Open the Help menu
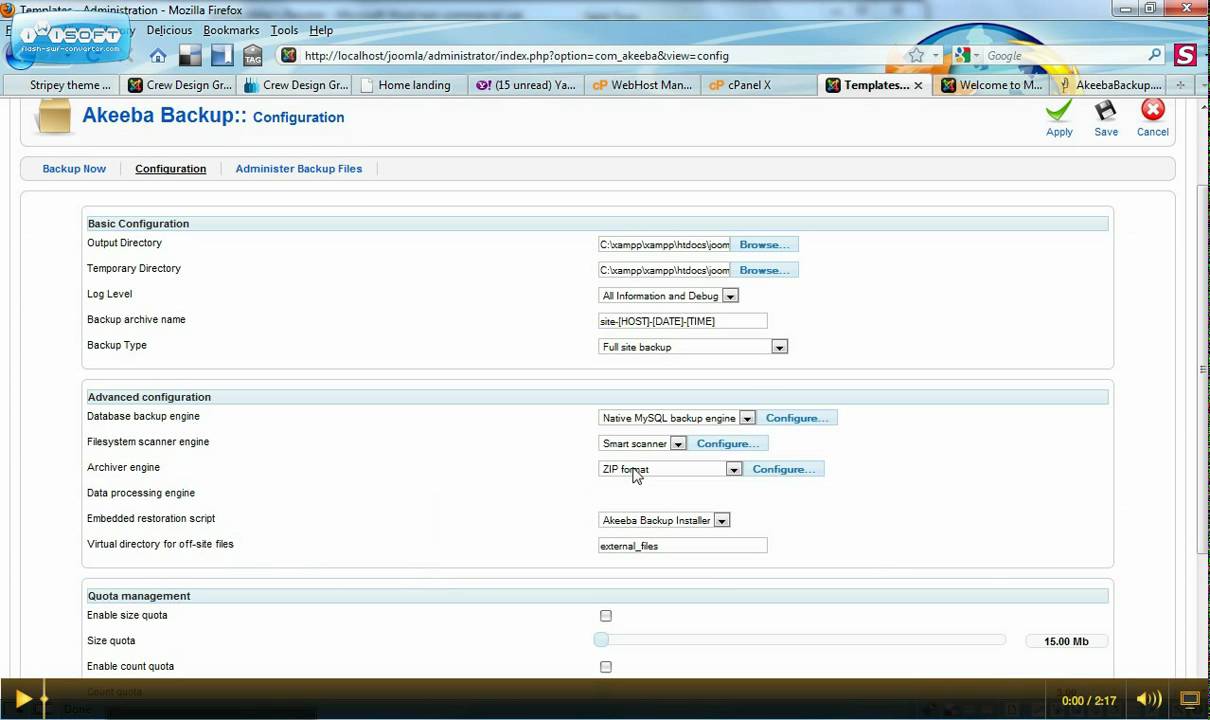 click(x=321, y=30)
